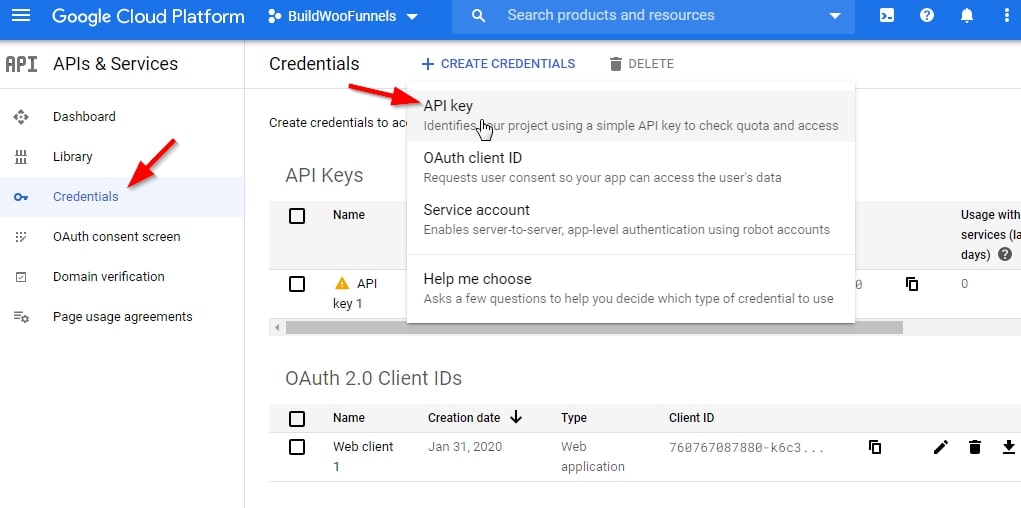Download Web client 1 JSON

click(1008, 447)
